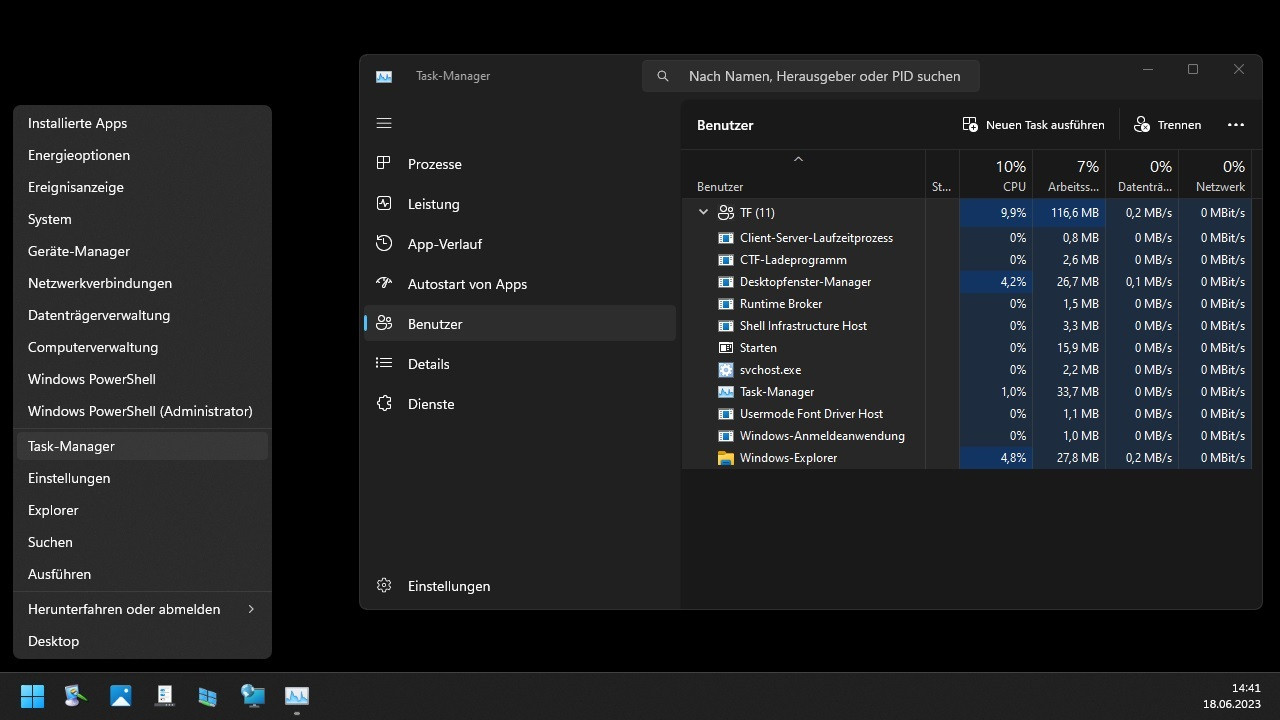Open Autostart von Apps icon
The width and height of the screenshot is (1280, 720).
click(x=384, y=283)
